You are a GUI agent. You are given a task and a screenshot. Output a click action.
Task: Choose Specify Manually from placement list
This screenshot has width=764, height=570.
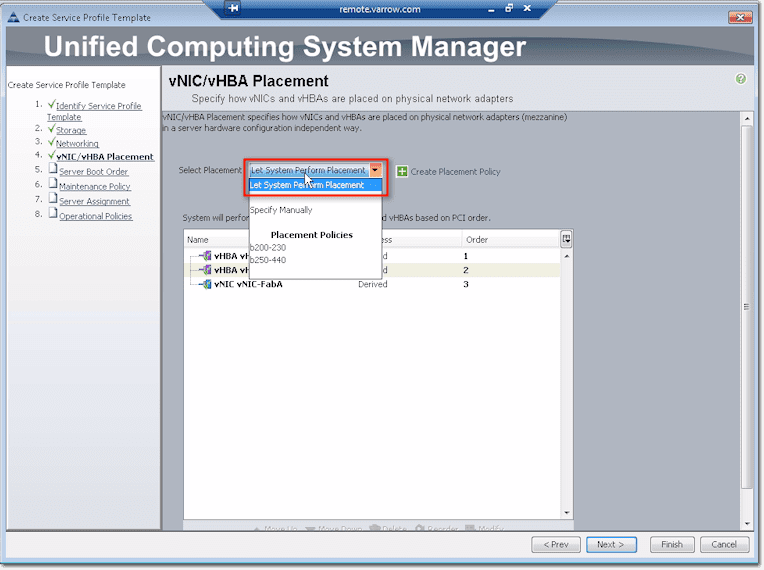pos(281,210)
